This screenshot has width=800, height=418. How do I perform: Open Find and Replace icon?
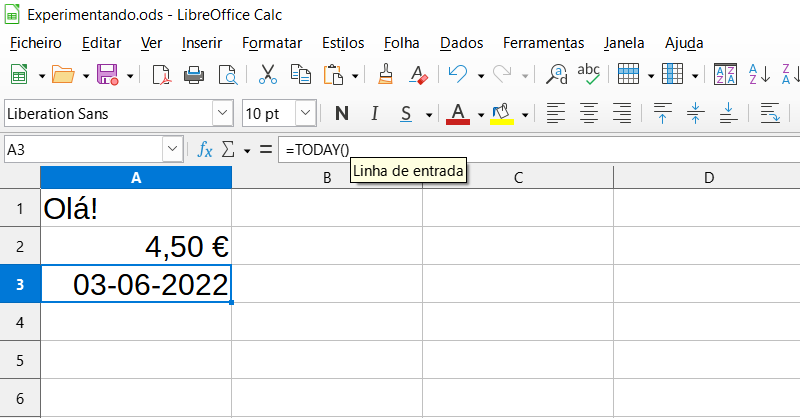(556, 75)
